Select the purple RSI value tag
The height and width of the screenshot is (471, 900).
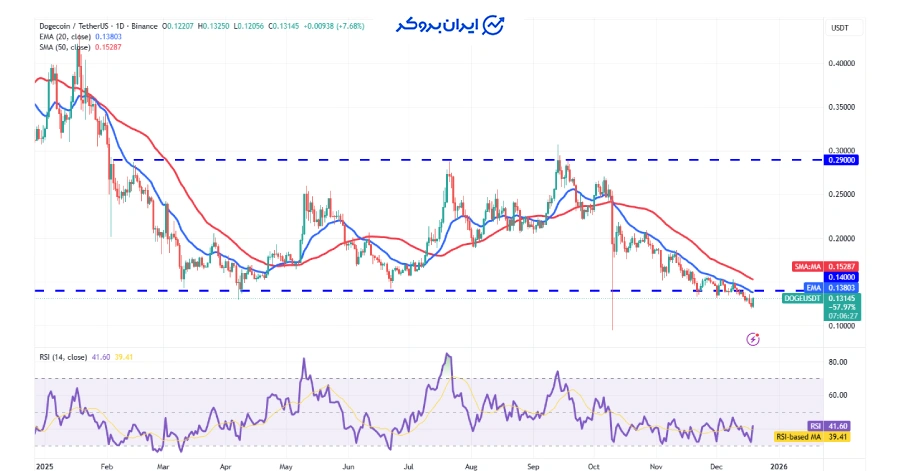tap(816, 426)
